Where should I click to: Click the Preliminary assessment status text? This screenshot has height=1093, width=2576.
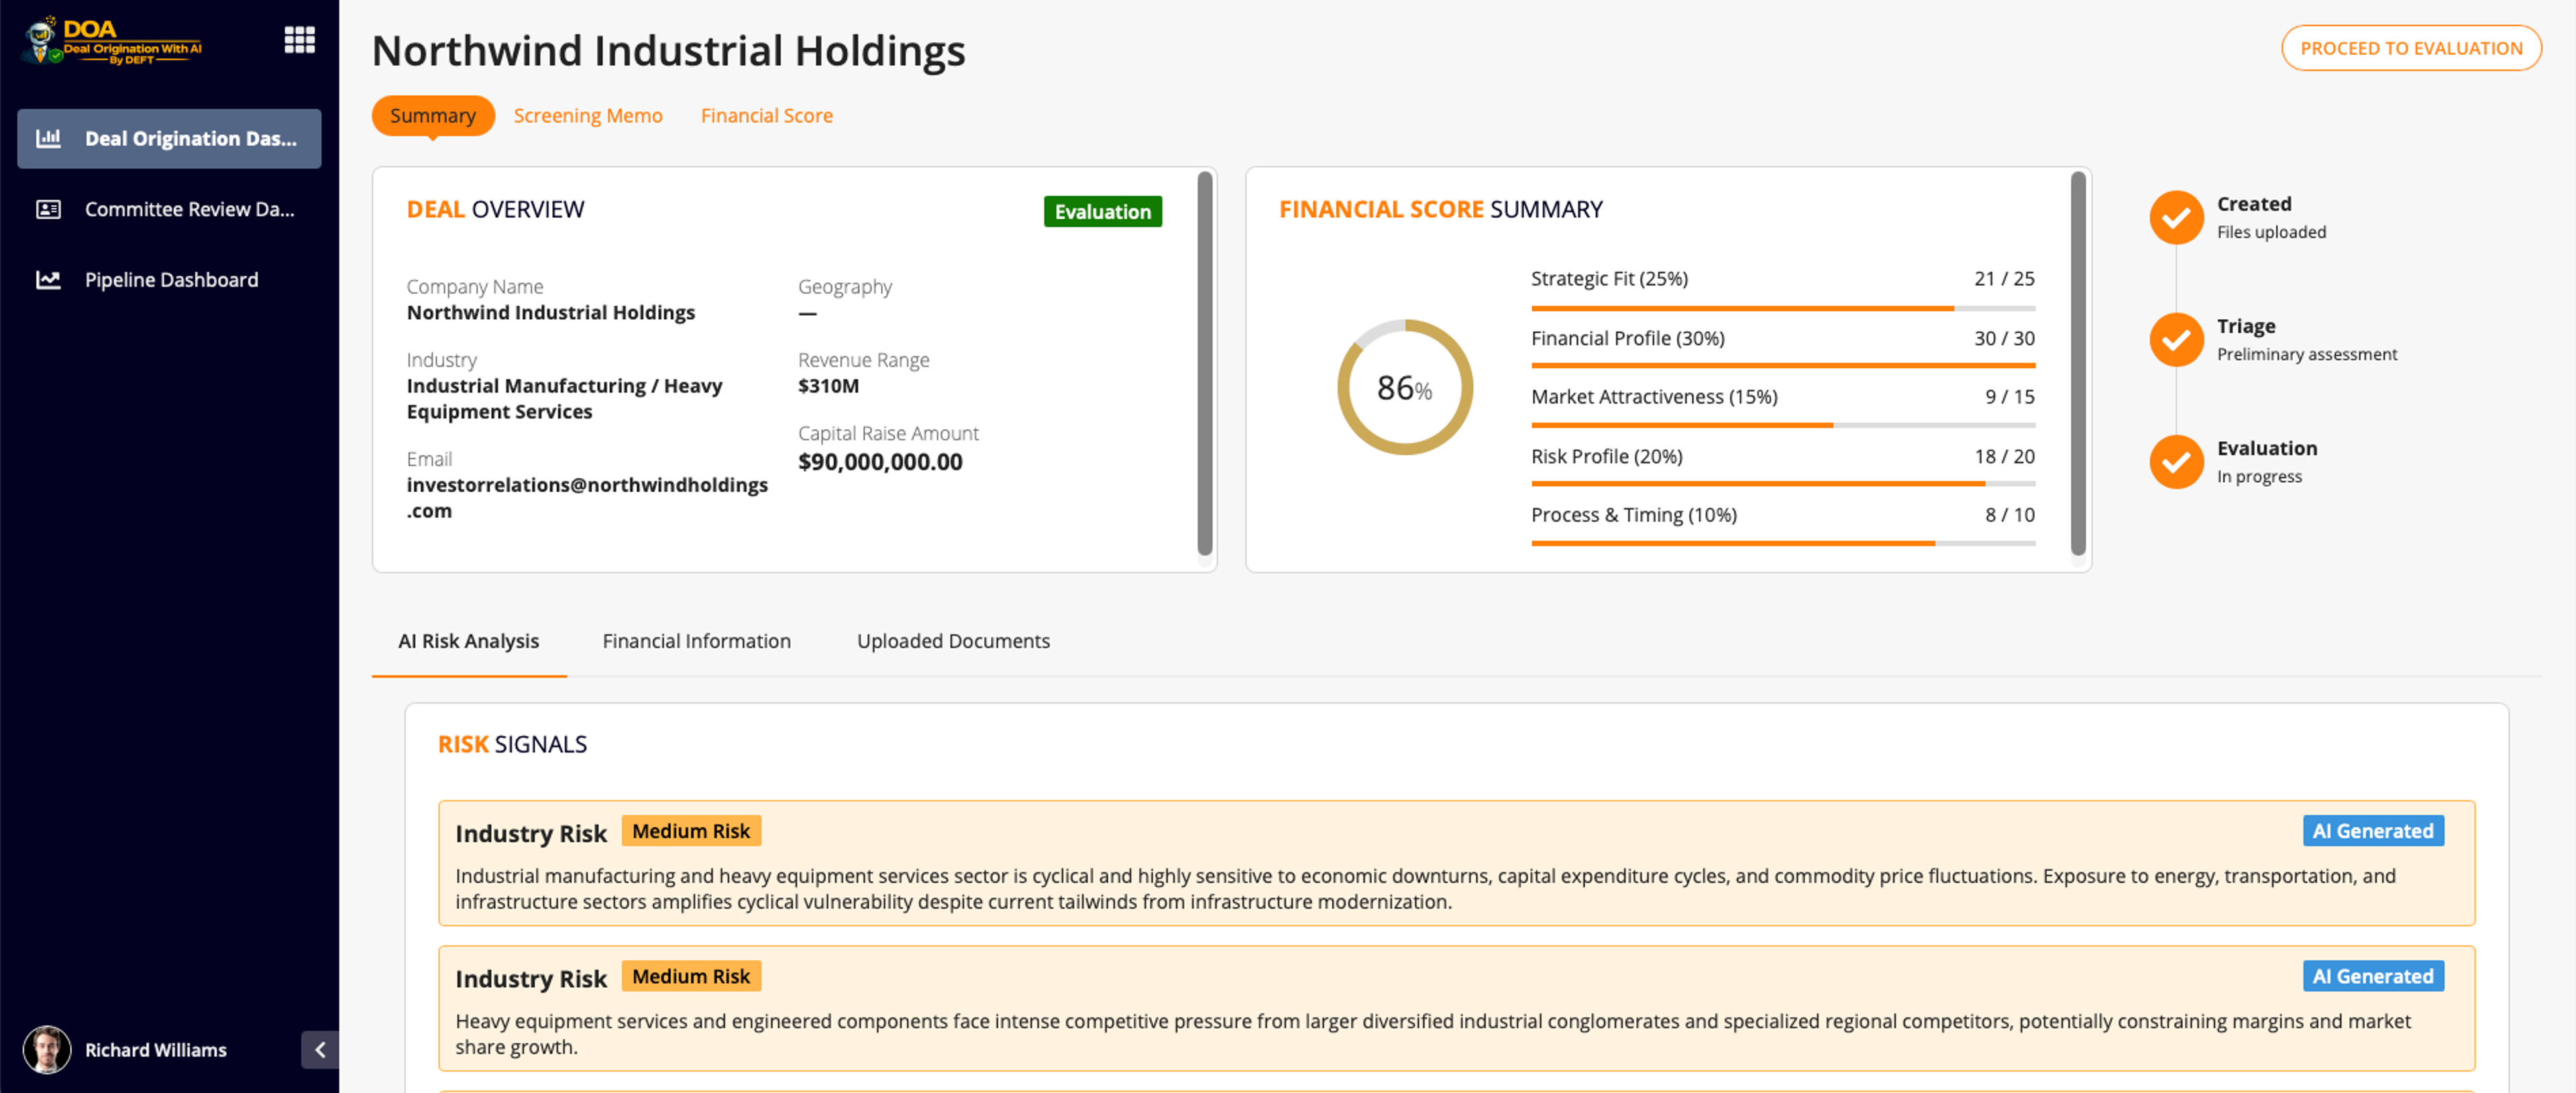point(2307,354)
